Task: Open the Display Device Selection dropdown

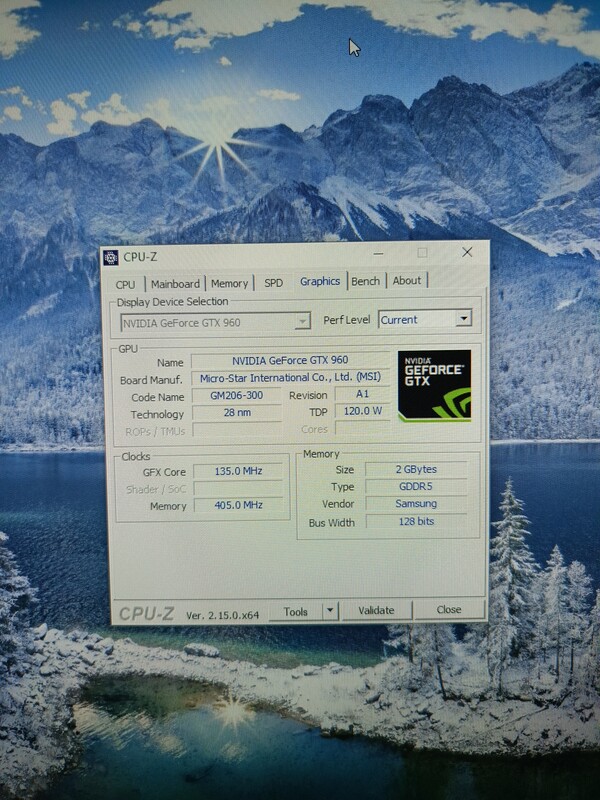Action: [215, 322]
